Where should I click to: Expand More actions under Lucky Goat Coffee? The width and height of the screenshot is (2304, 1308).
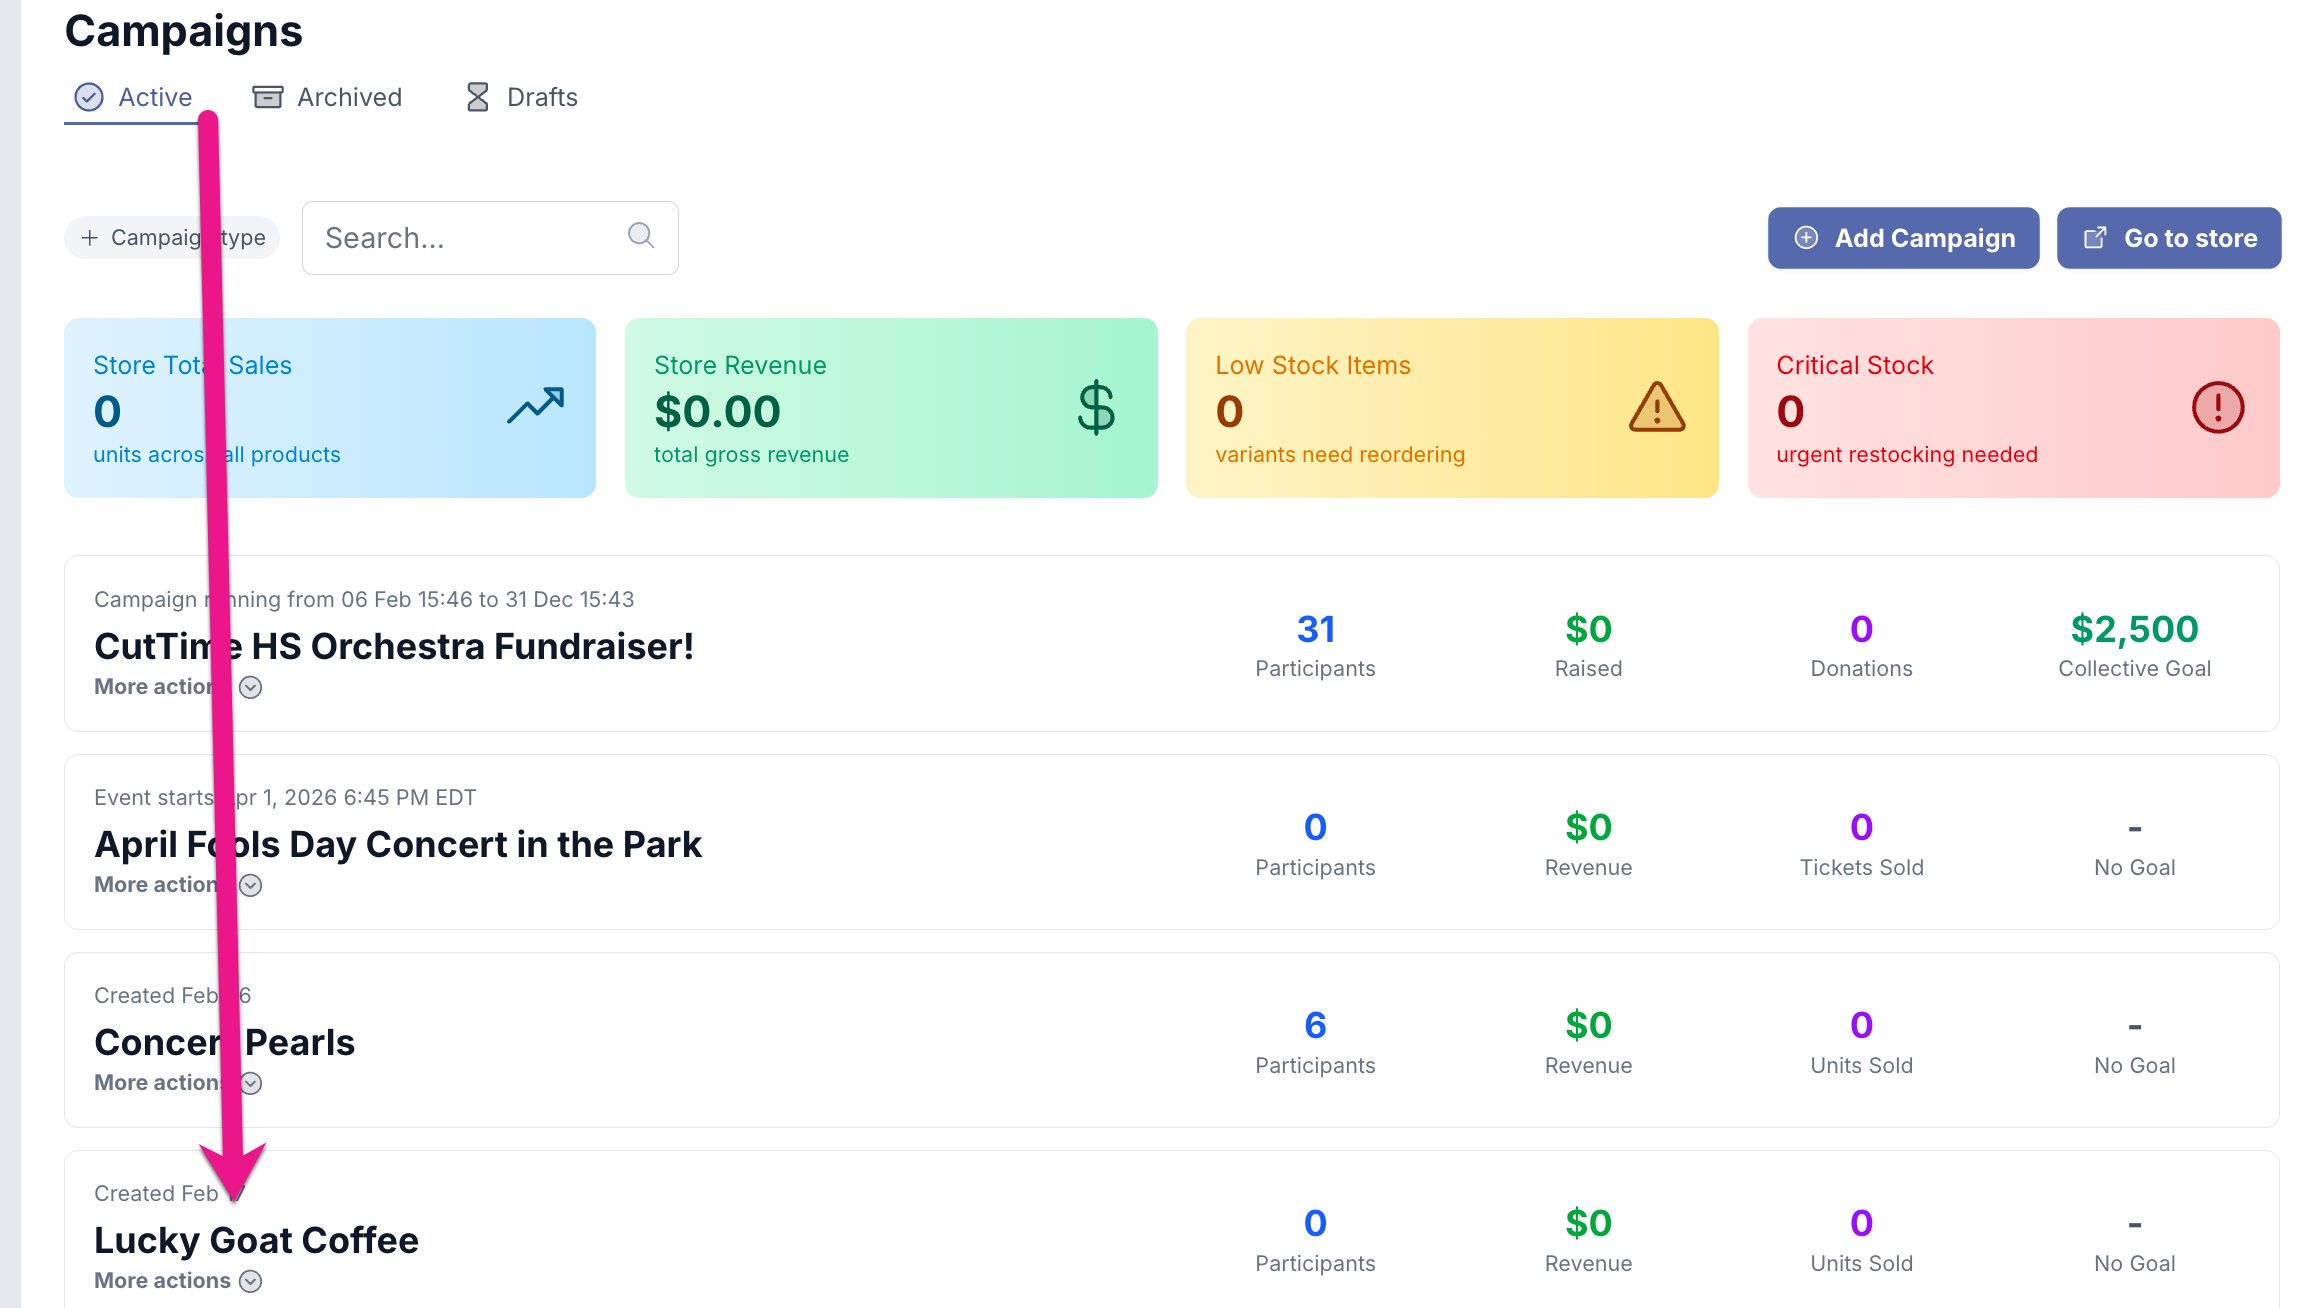[251, 1281]
